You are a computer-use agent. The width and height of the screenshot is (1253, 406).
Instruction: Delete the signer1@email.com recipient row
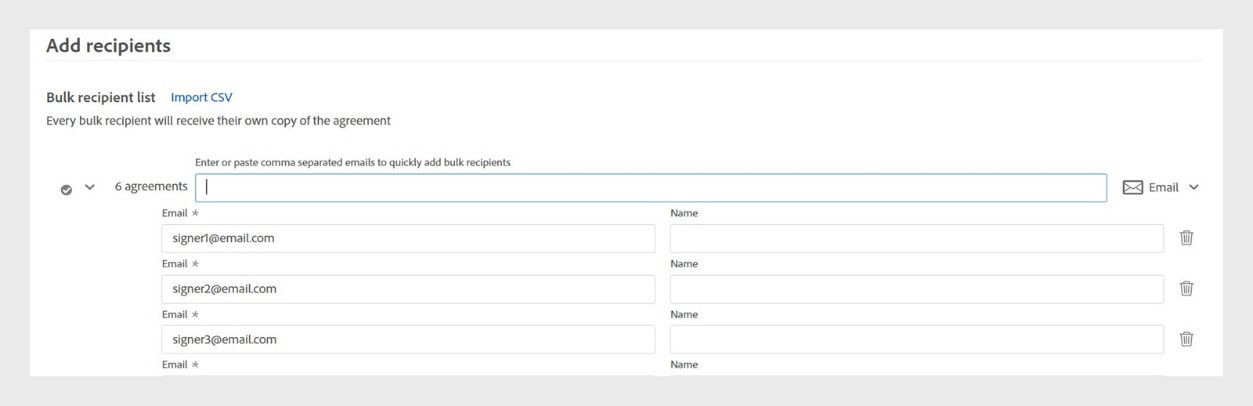[1187, 238]
